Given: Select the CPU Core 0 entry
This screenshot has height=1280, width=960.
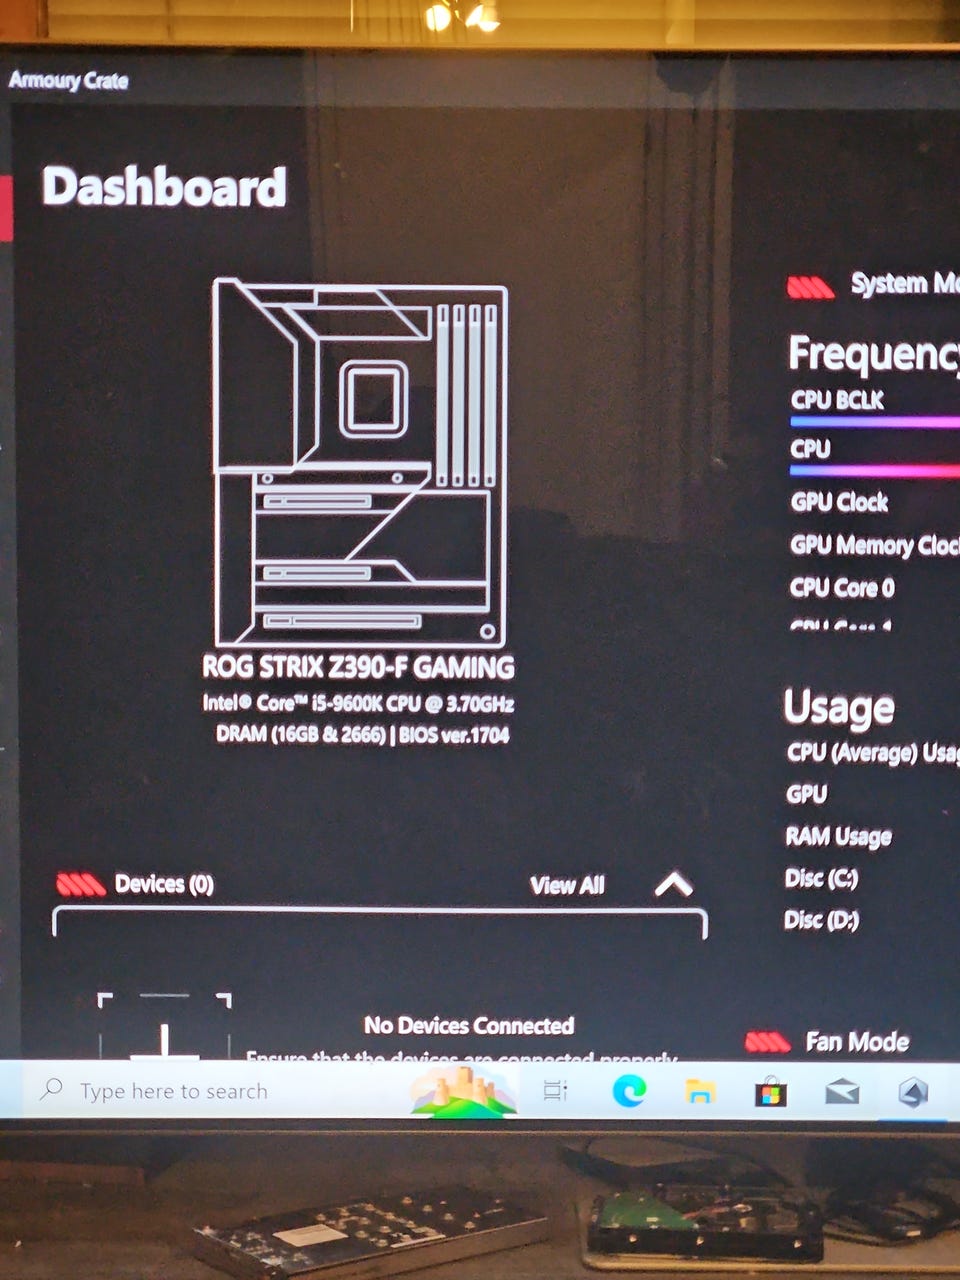Looking at the screenshot, I should [x=842, y=588].
